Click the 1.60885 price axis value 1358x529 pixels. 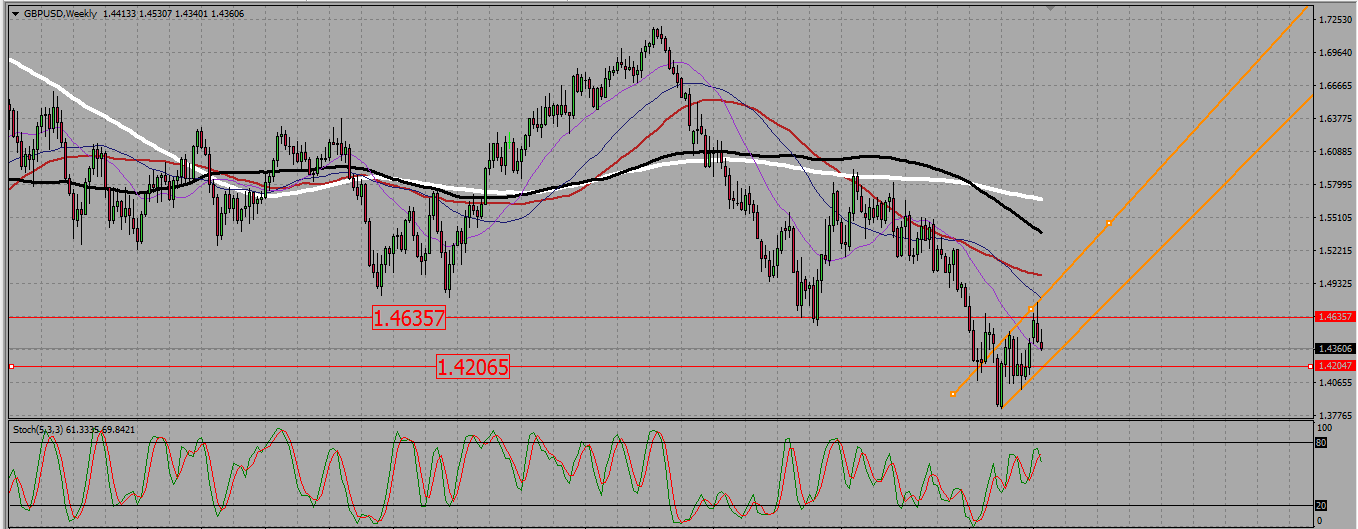(x=1336, y=152)
